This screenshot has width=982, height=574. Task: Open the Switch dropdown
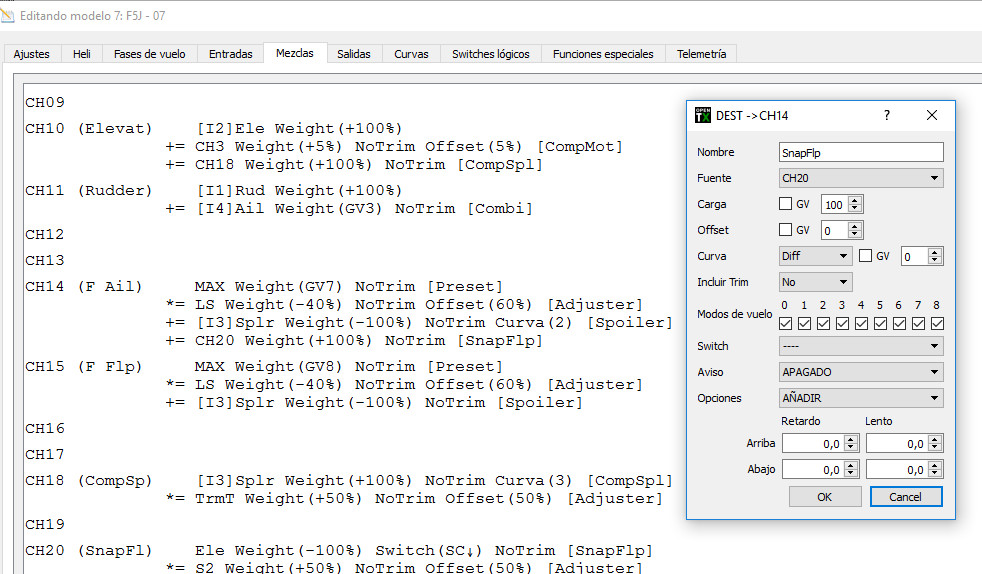pos(861,346)
